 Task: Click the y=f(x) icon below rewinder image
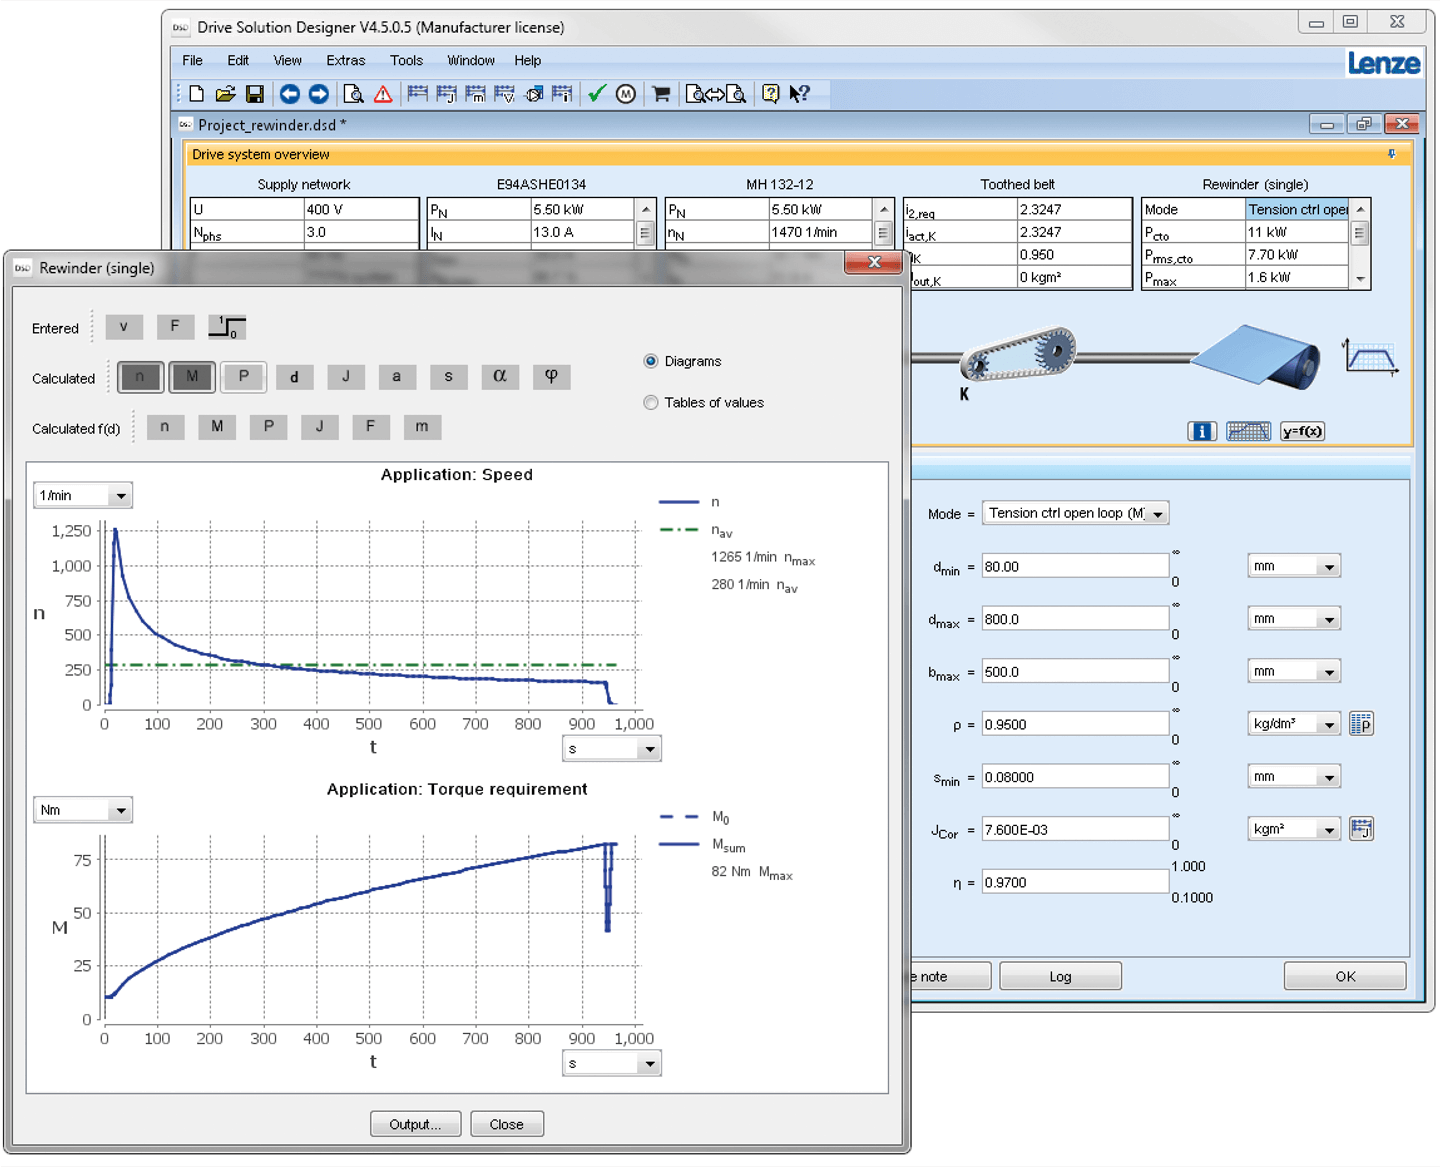tap(1302, 432)
